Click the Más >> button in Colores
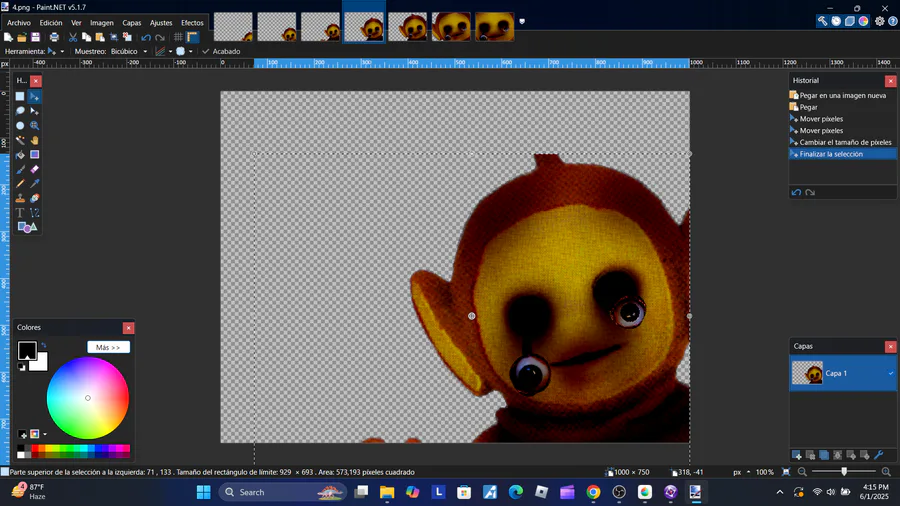This screenshot has height=506, width=900. coord(108,347)
